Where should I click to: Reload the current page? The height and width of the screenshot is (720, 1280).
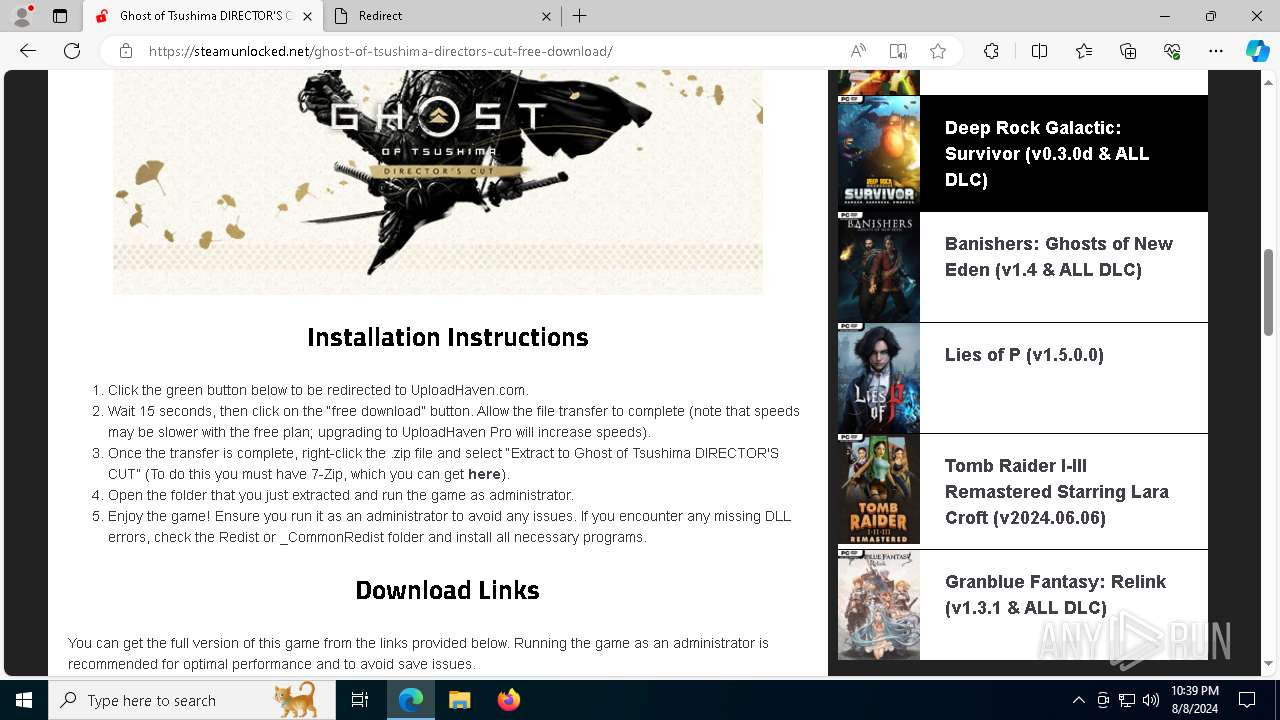click(72, 51)
